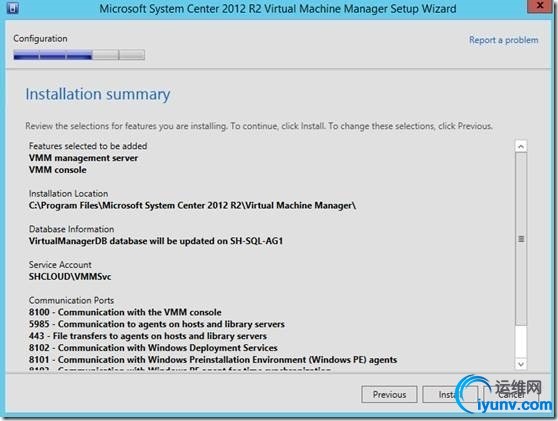The height and width of the screenshot is (421, 558).
Task: Click the 443 file transfers port line
Action: [148, 336]
